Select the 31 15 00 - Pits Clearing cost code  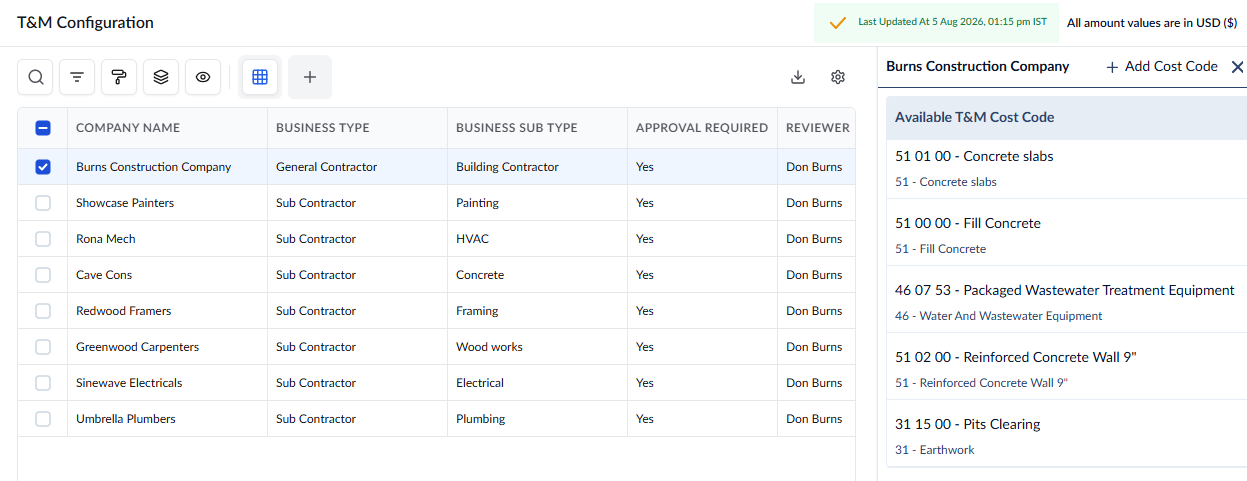point(1066,434)
